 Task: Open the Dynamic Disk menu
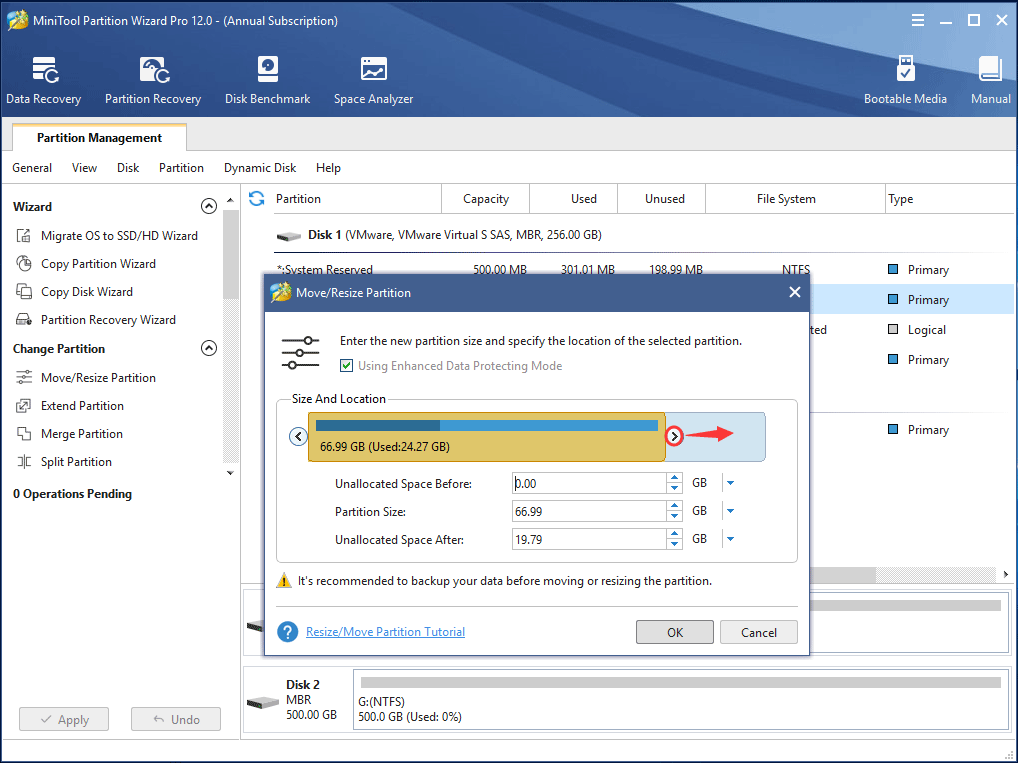[x=259, y=167]
